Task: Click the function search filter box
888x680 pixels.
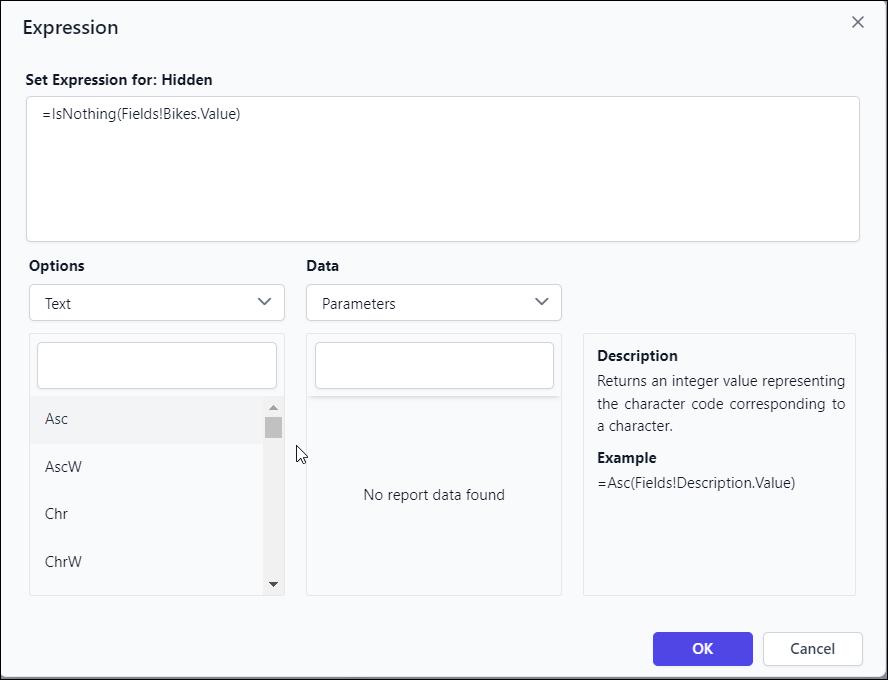Action: point(156,365)
